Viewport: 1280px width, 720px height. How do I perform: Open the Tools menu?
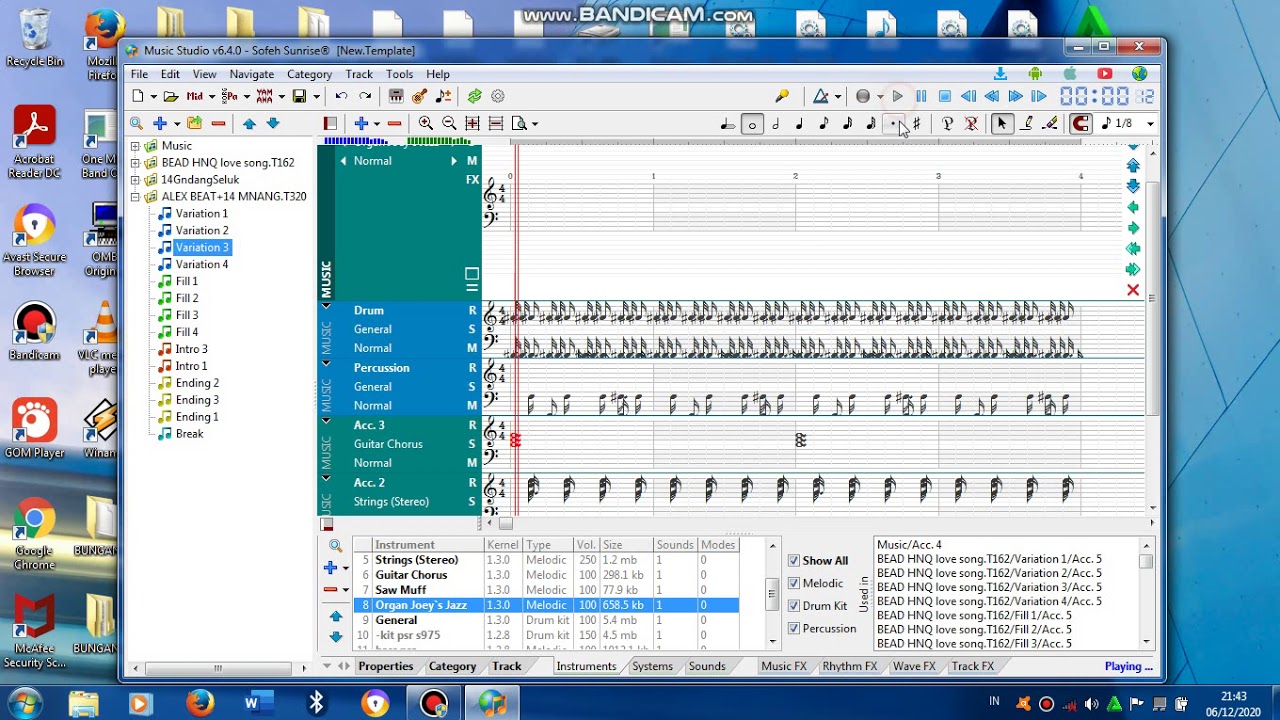coord(399,74)
